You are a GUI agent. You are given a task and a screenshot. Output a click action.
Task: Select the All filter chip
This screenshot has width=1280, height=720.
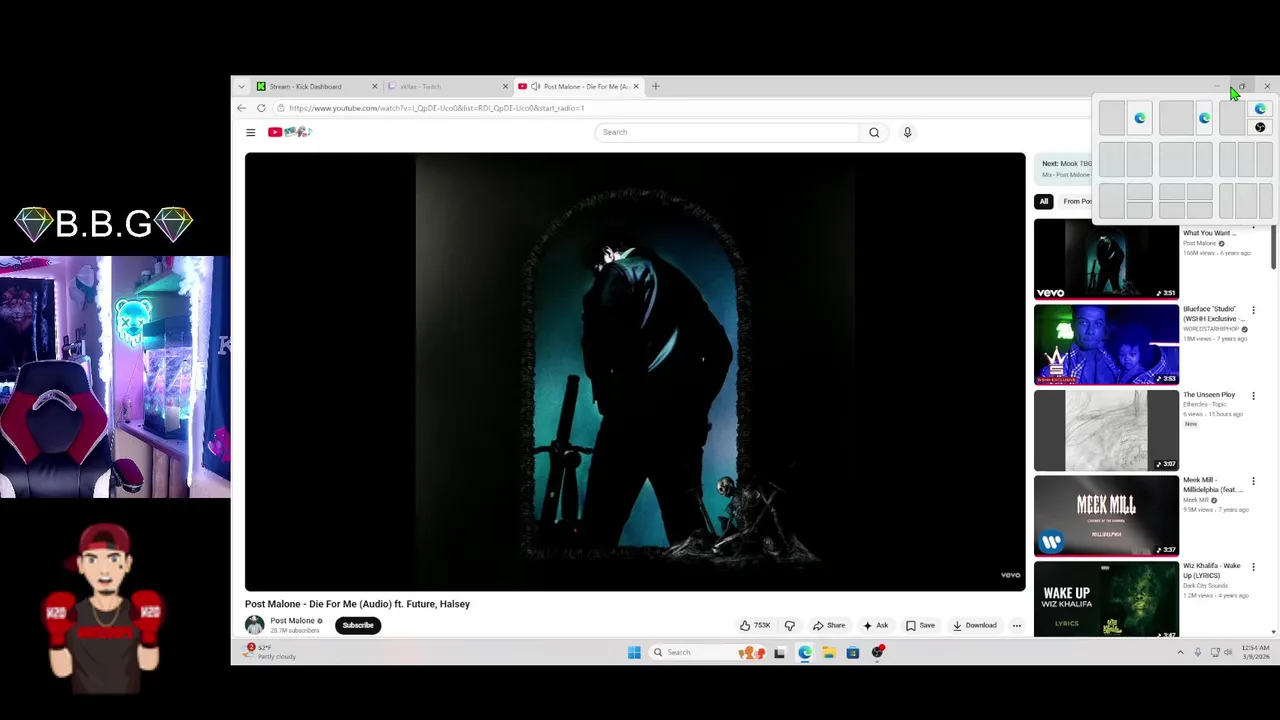[1043, 201]
